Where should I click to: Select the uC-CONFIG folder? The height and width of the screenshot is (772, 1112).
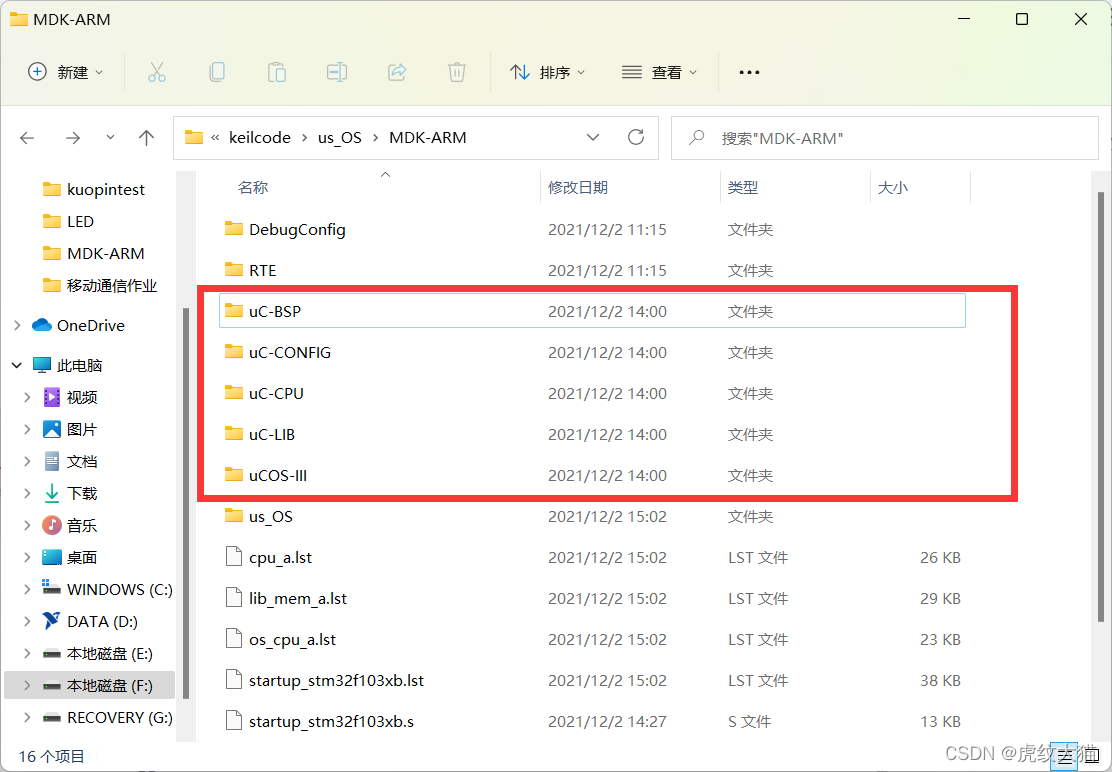click(592, 352)
